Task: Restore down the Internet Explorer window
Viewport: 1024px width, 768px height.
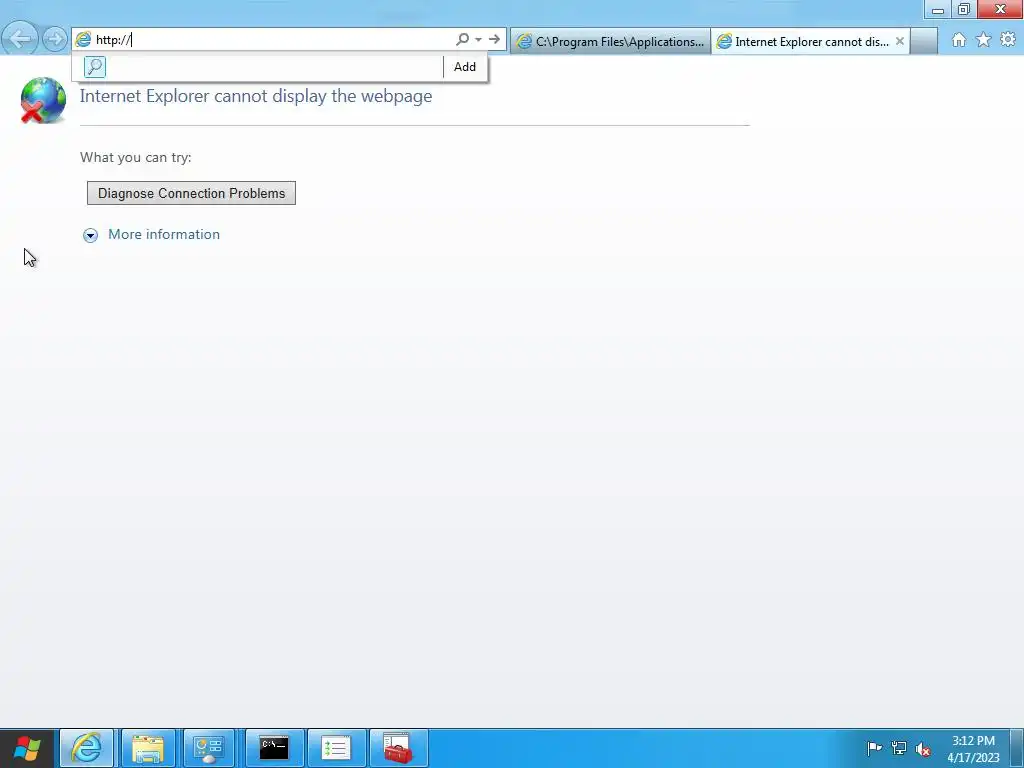Action: tap(964, 10)
